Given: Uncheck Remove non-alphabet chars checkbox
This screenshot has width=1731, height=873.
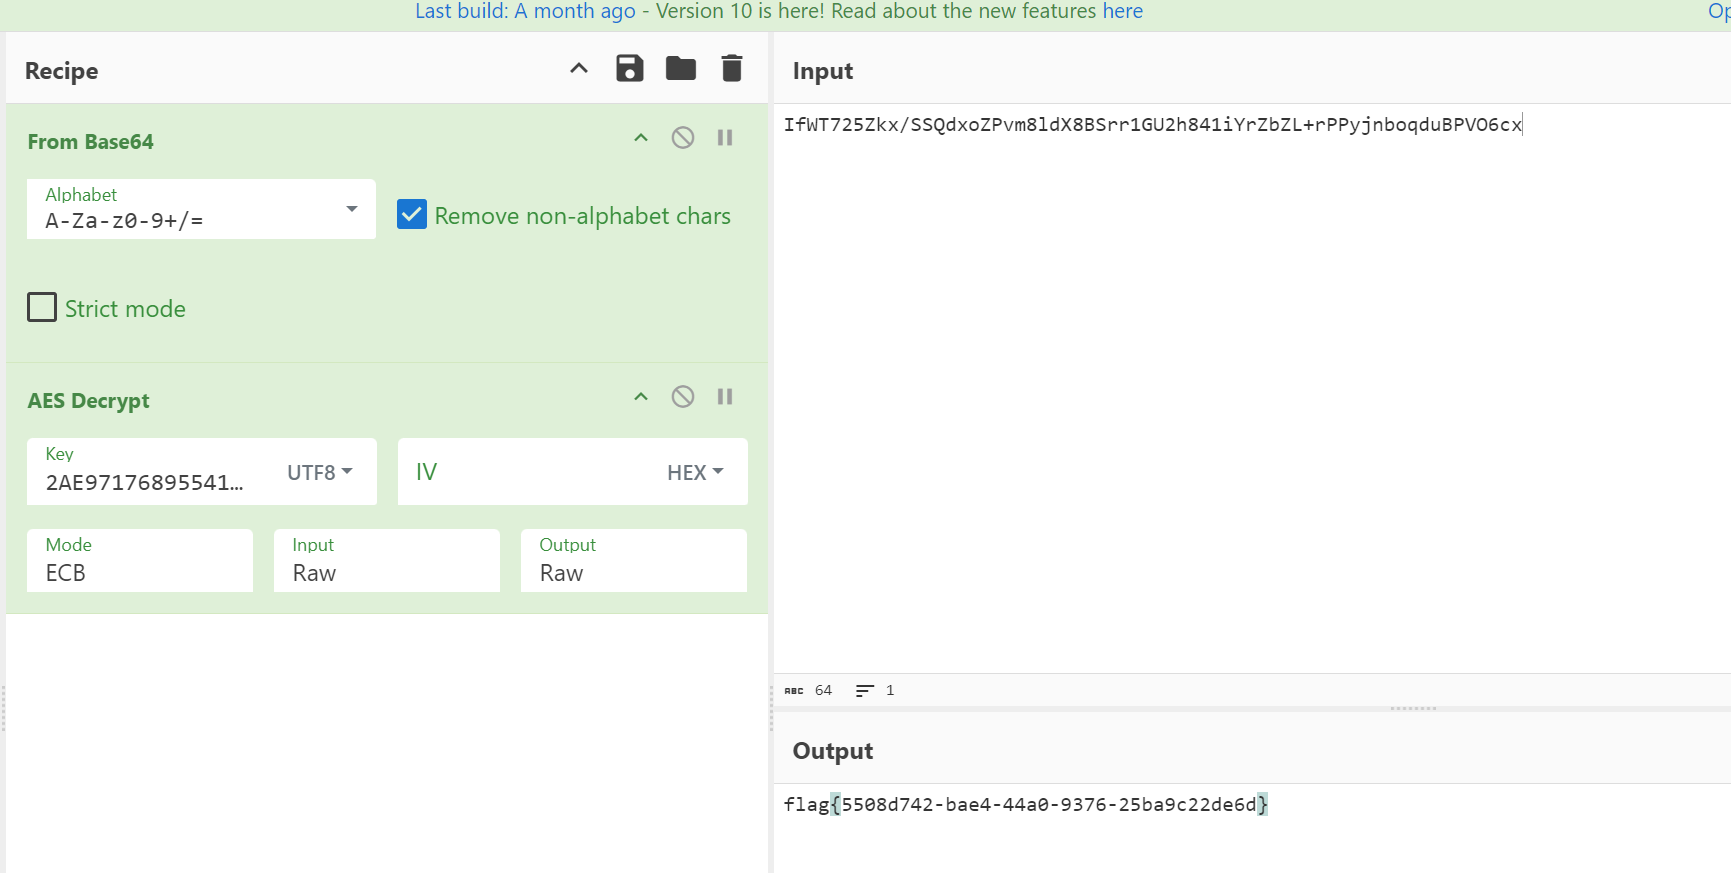Looking at the screenshot, I should (x=412, y=215).
